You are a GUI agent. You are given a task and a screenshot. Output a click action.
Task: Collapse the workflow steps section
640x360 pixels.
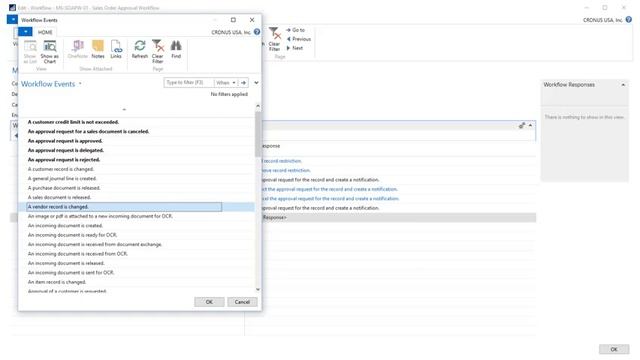[x=530, y=125]
